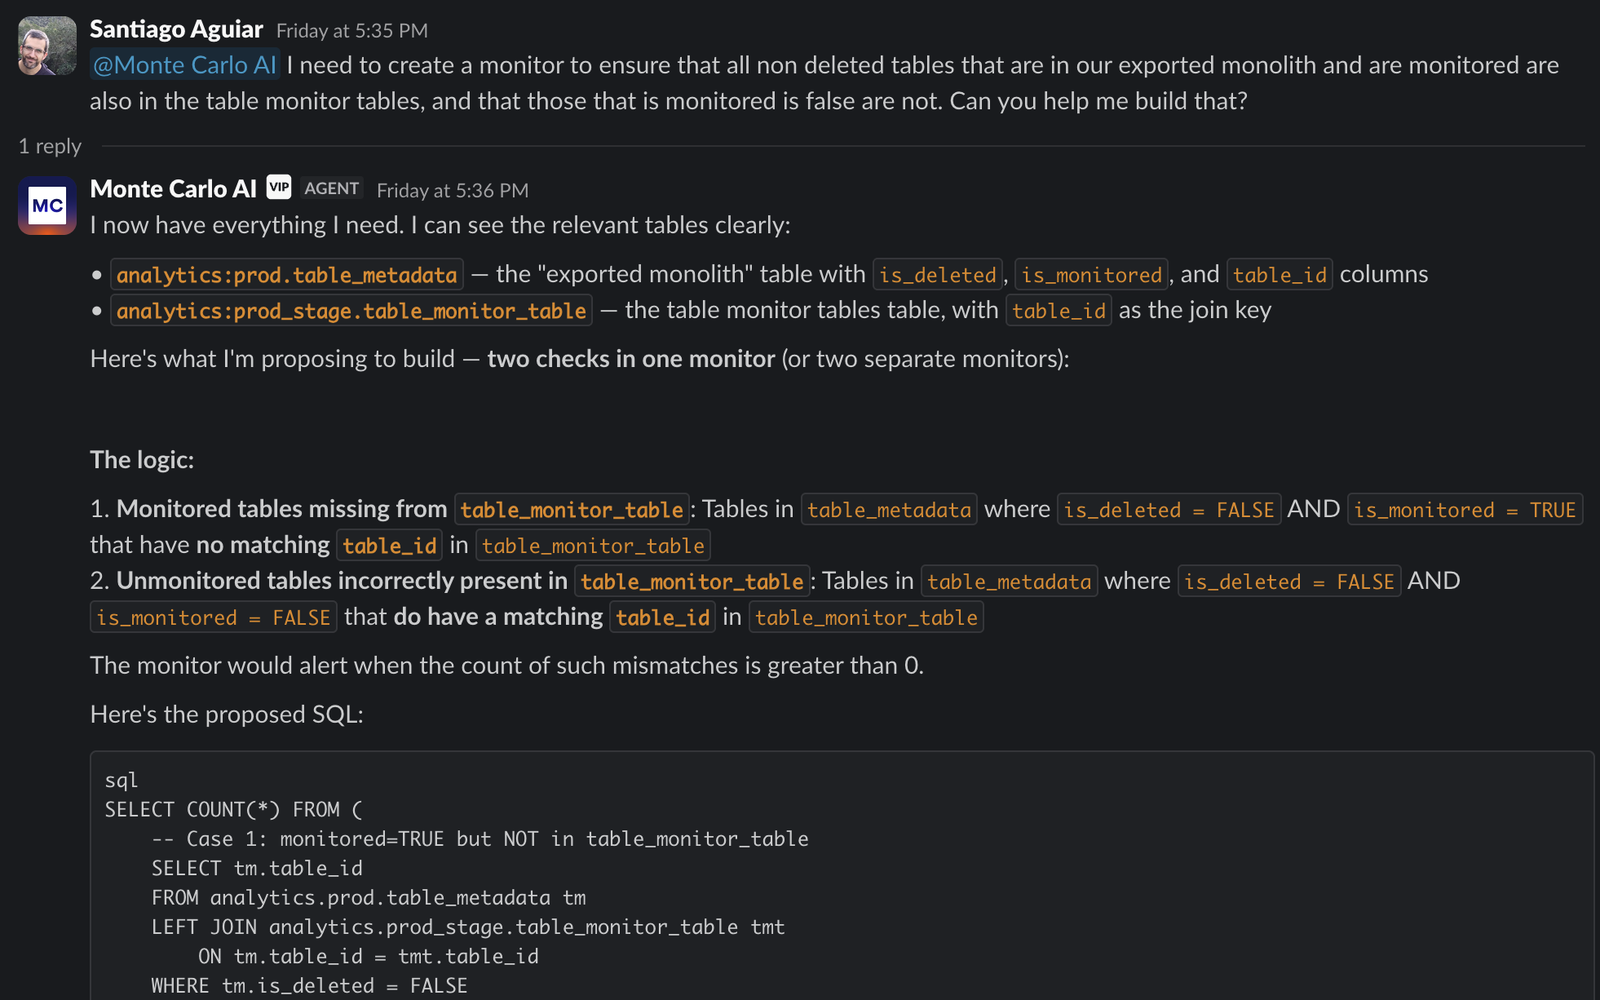Image resolution: width=1600 pixels, height=1000 pixels.
Task: Click the standalone is_deleted code chip
Action: coord(938,275)
